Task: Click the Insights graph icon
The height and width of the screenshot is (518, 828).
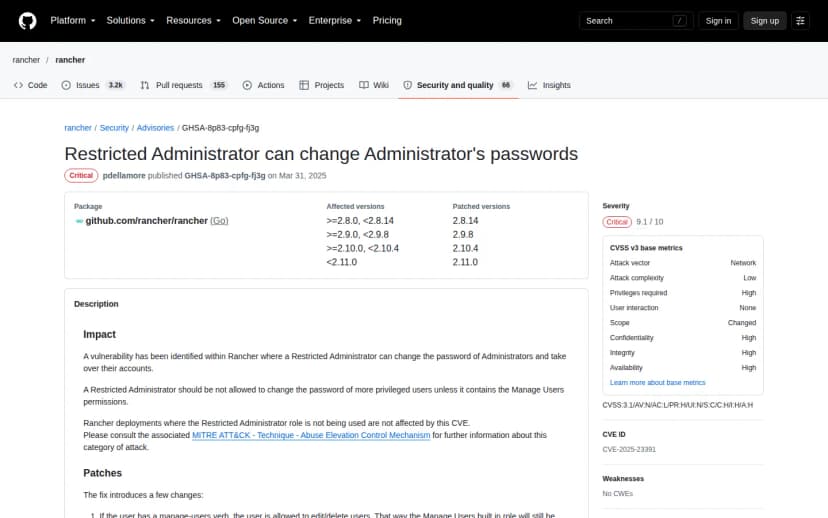Action: [532, 85]
